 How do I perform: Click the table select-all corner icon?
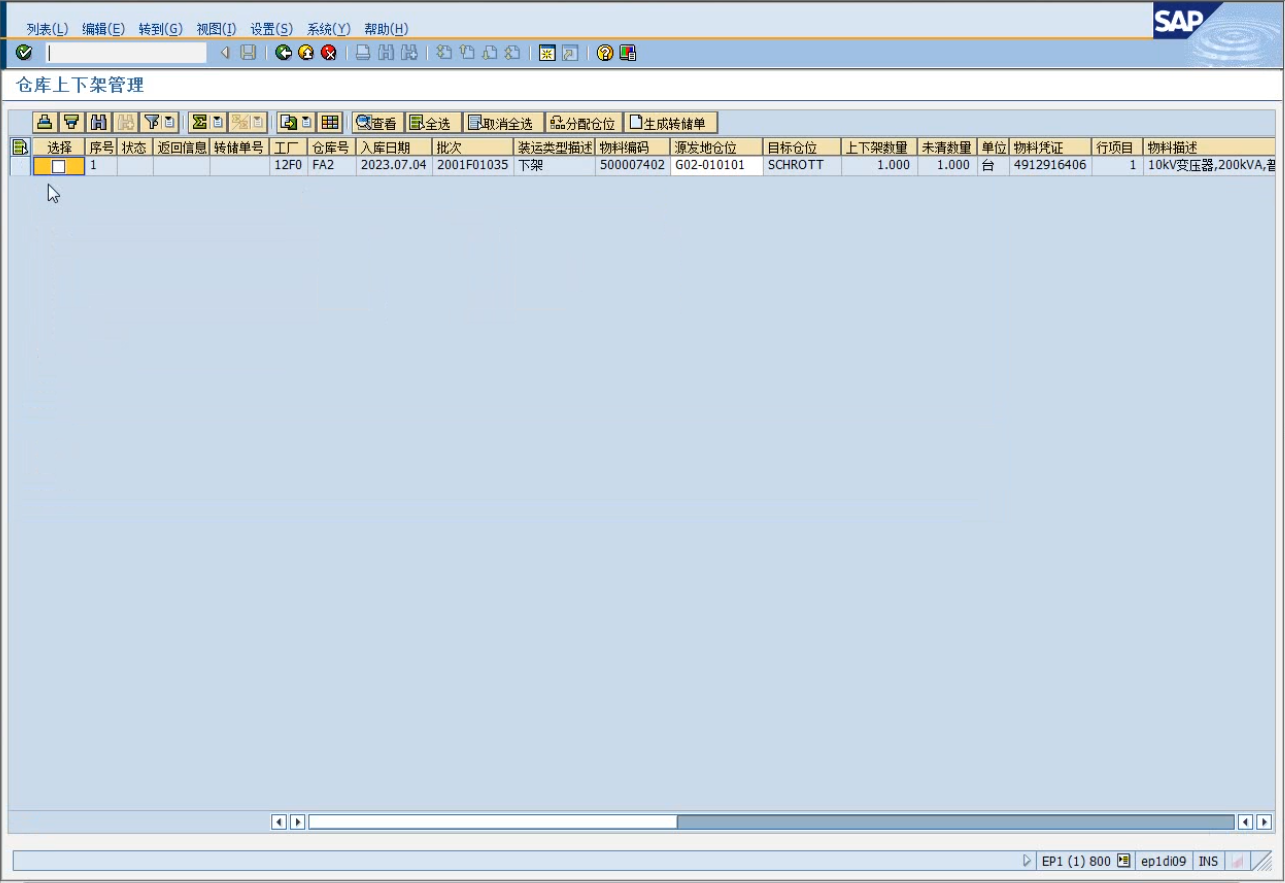click(x=19, y=148)
